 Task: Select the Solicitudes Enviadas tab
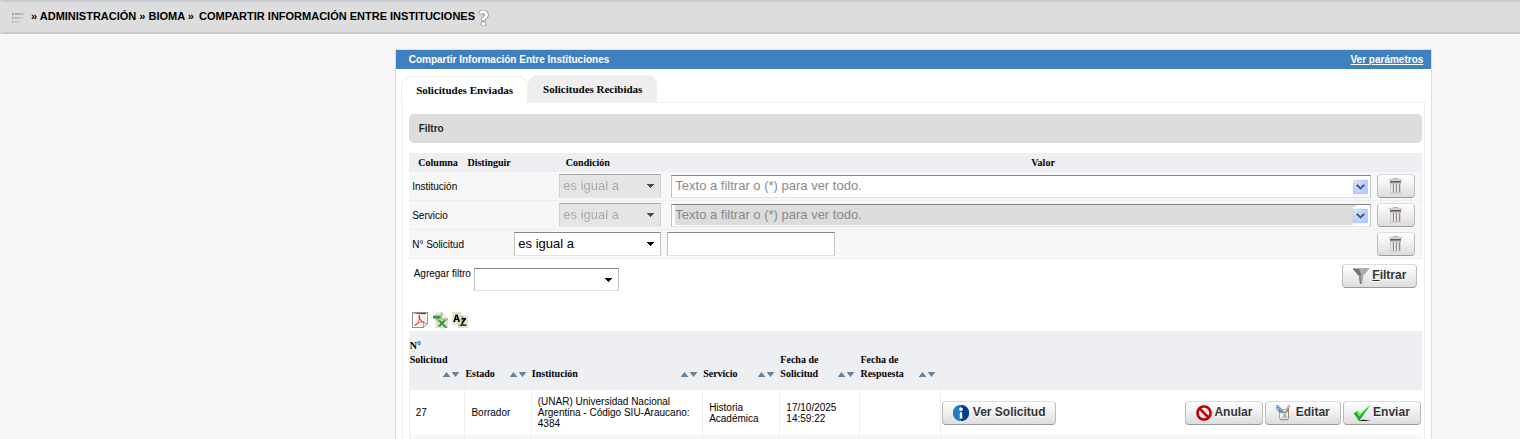coord(464,90)
